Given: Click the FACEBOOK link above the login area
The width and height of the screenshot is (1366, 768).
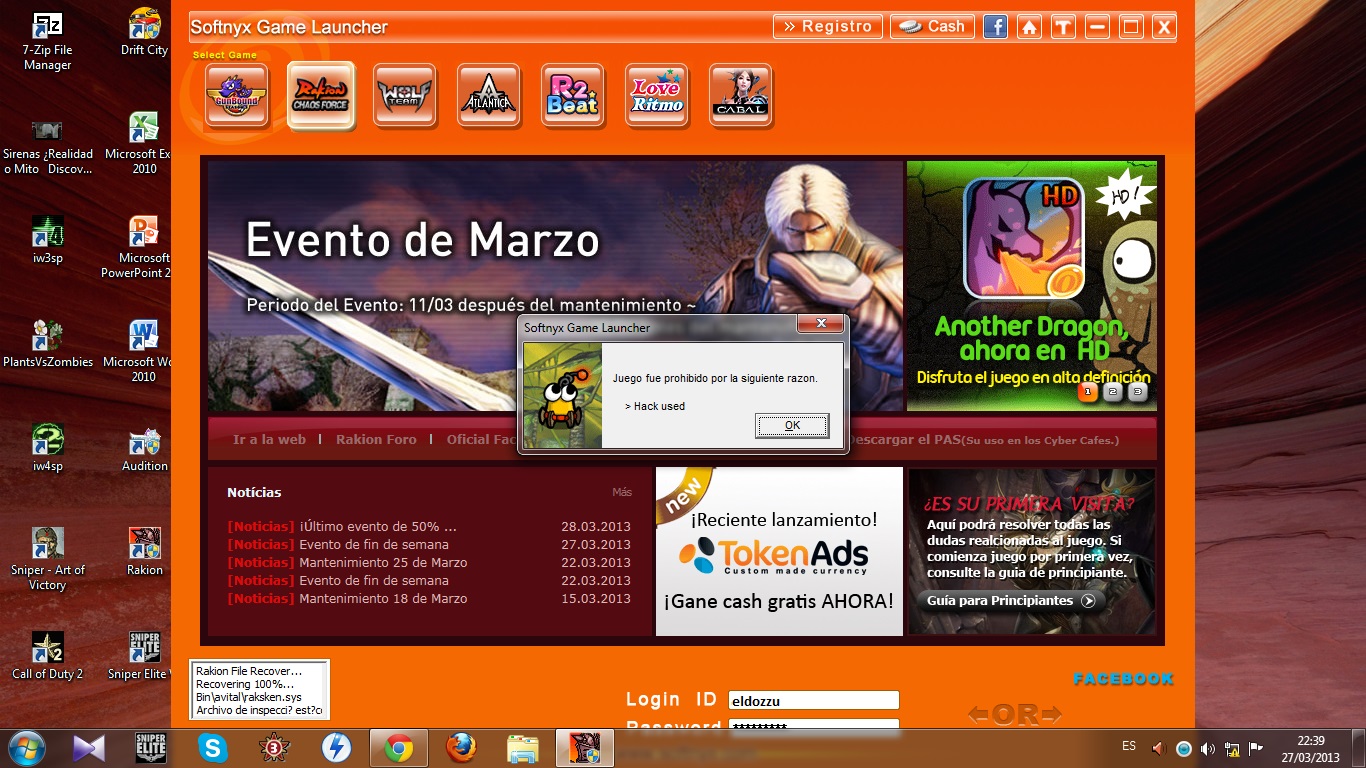Looking at the screenshot, I should tap(1123, 679).
